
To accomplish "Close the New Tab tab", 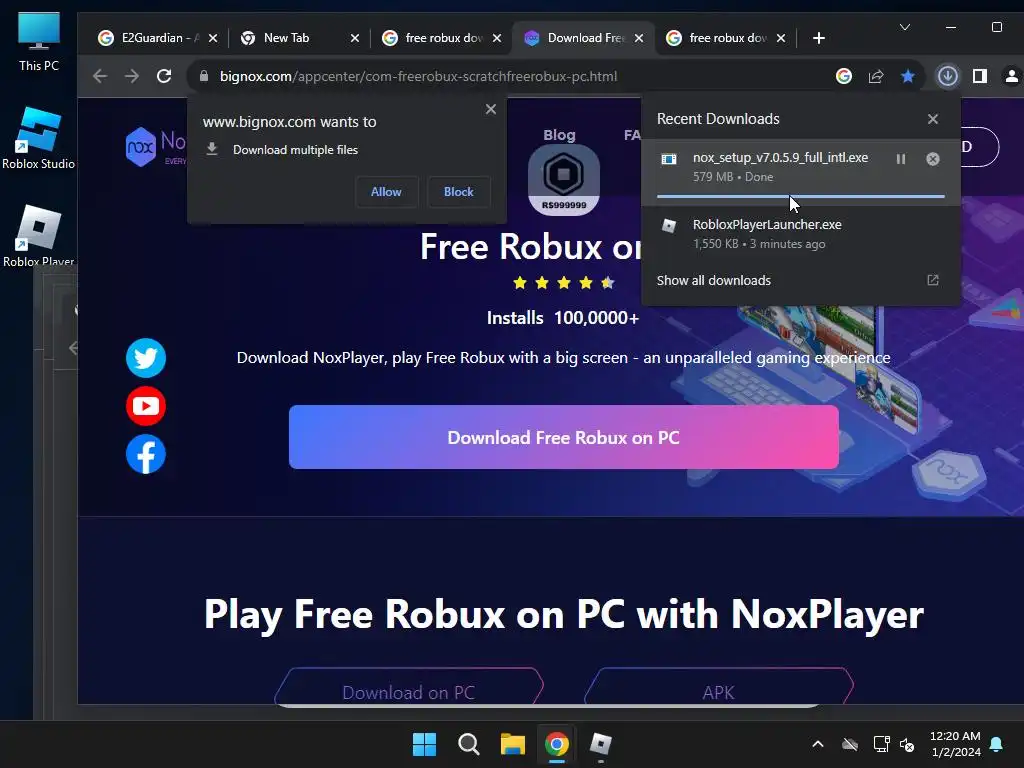I will point(355,38).
